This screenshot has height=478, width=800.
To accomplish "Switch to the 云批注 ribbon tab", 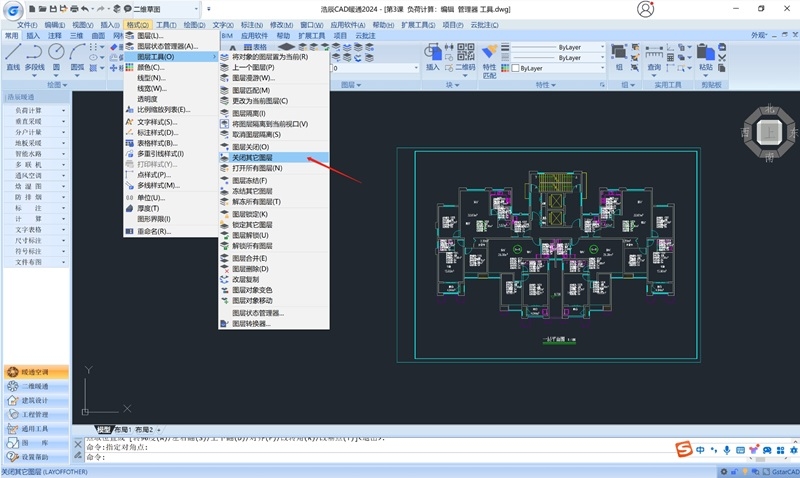I will click(365, 35).
